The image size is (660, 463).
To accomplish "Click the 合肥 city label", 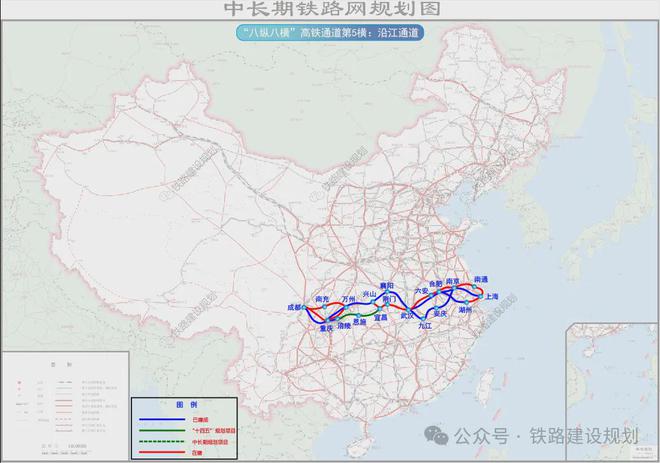I will (x=436, y=284).
